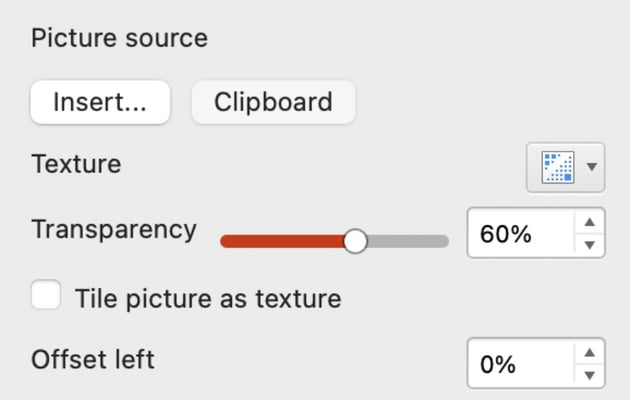
Task: Click the Offset left label text
Action: coord(93,359)
